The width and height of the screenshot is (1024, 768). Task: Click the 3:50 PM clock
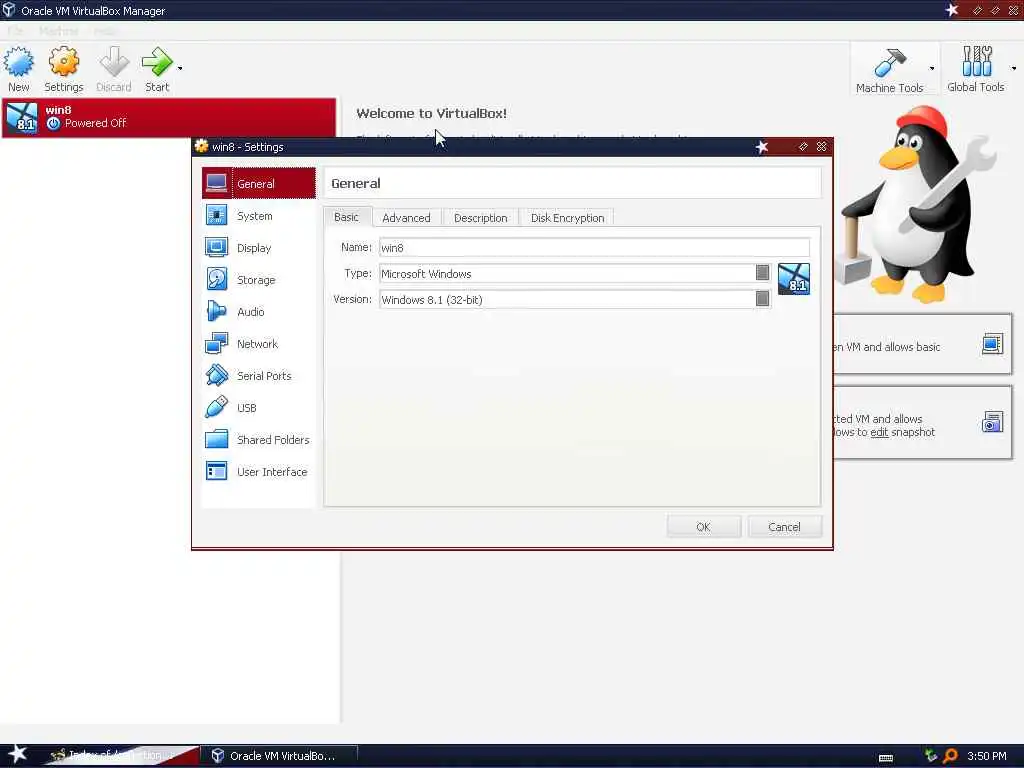(x=987, y=756)
